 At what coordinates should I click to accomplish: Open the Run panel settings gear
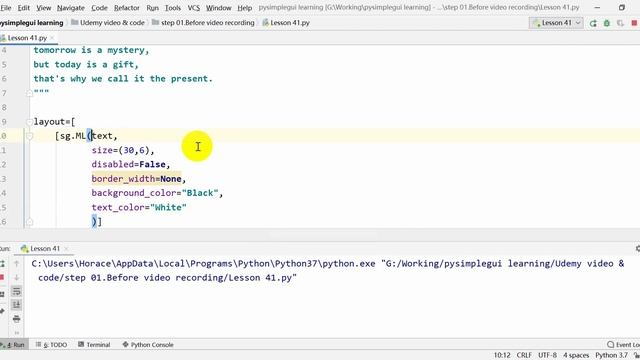638,248
